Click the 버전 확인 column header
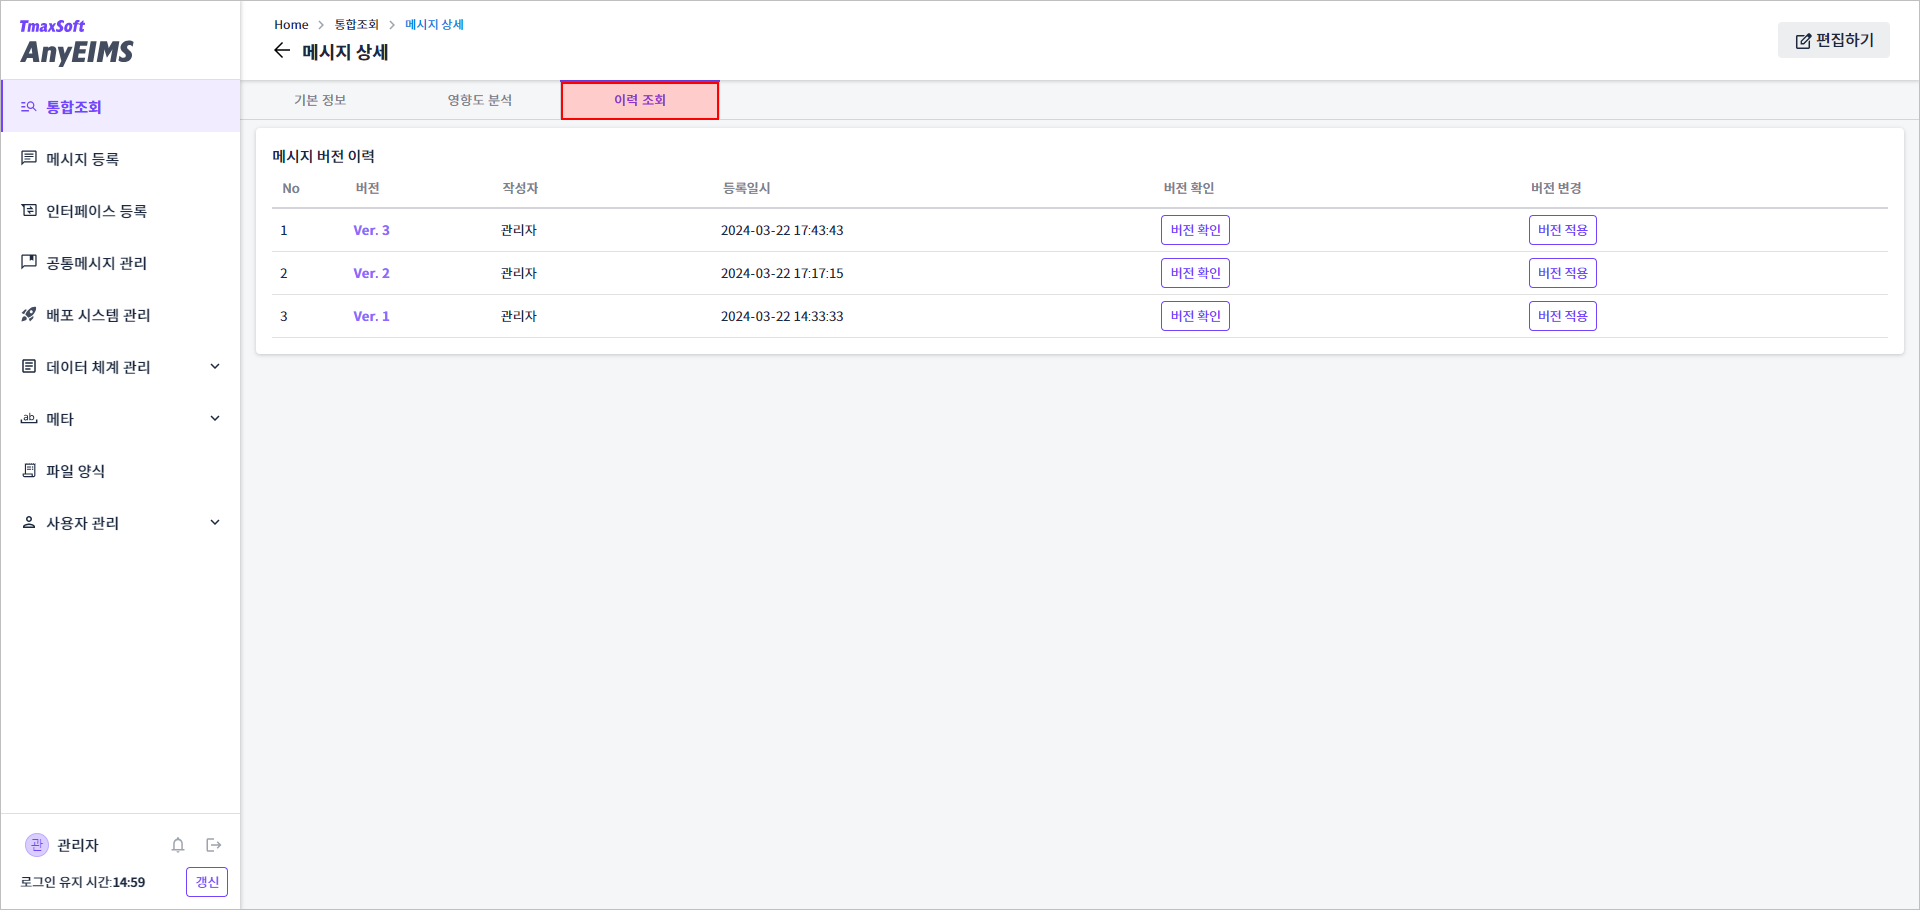The width and height of the screenshot is (1920, 910). pos(1189,188)
